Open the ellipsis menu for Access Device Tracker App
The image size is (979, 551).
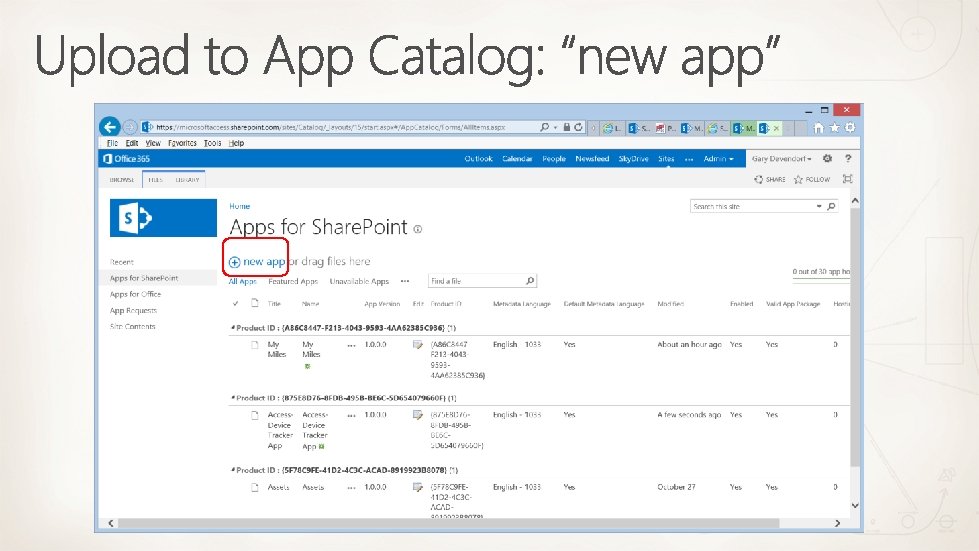click(x=351, y=416)
